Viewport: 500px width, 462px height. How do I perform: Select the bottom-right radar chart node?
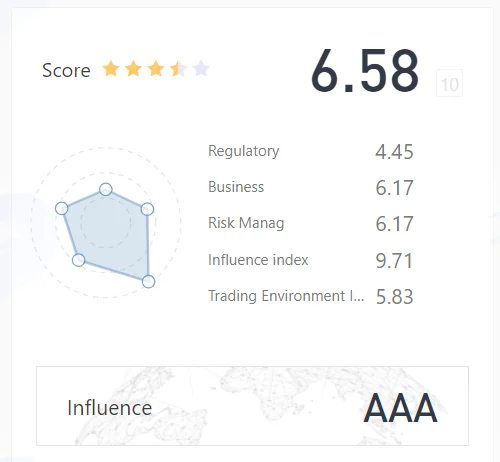pos(148,282)
